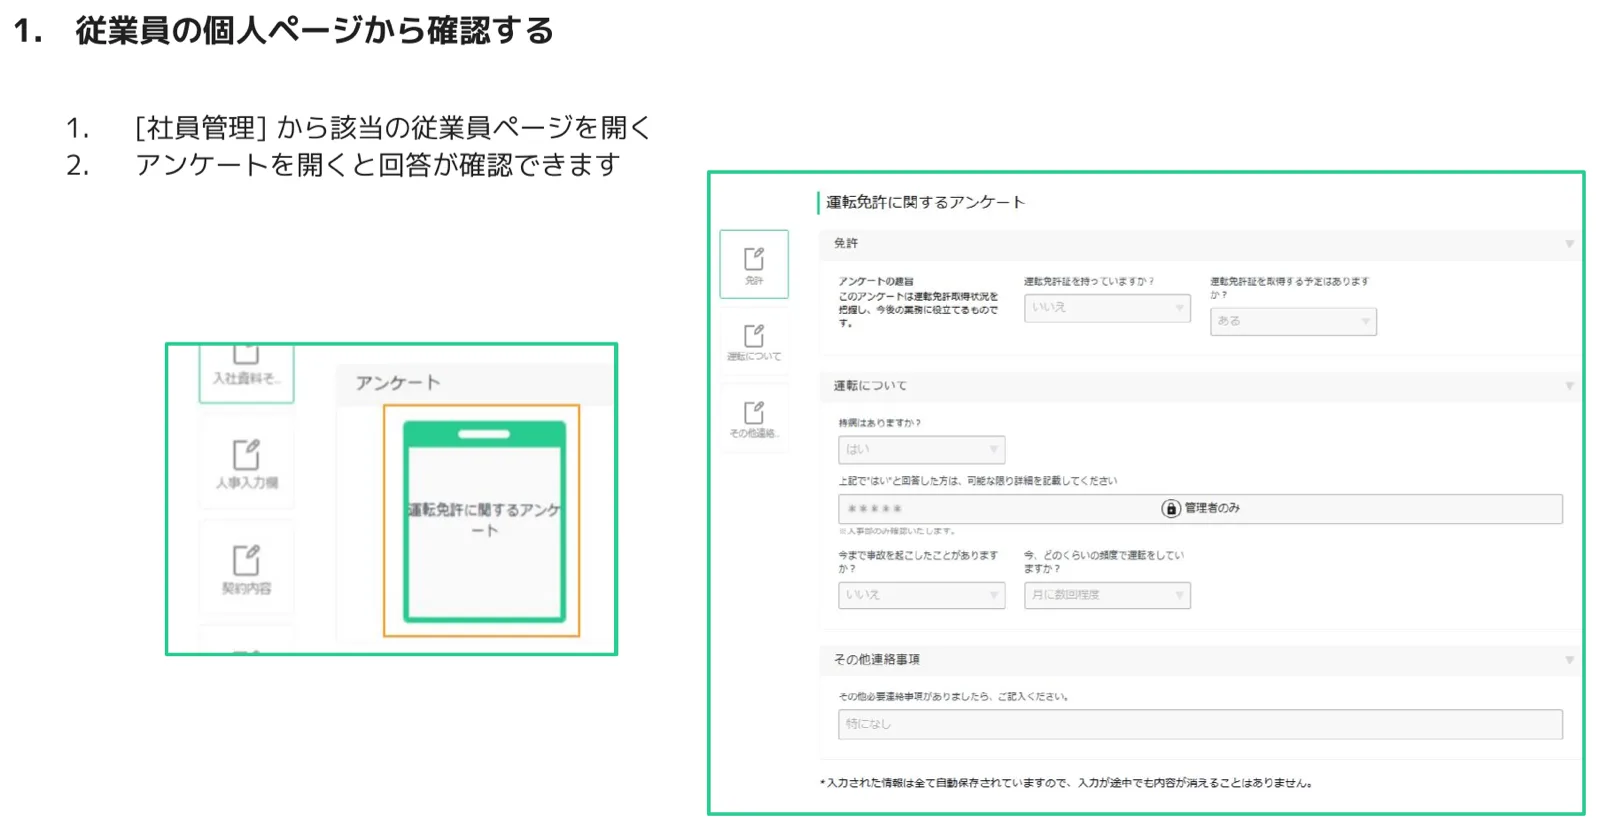This screenshot has height=830, width=1600.
Task: Collapse the 運転について section header arrow
Action: [1569, 386]
